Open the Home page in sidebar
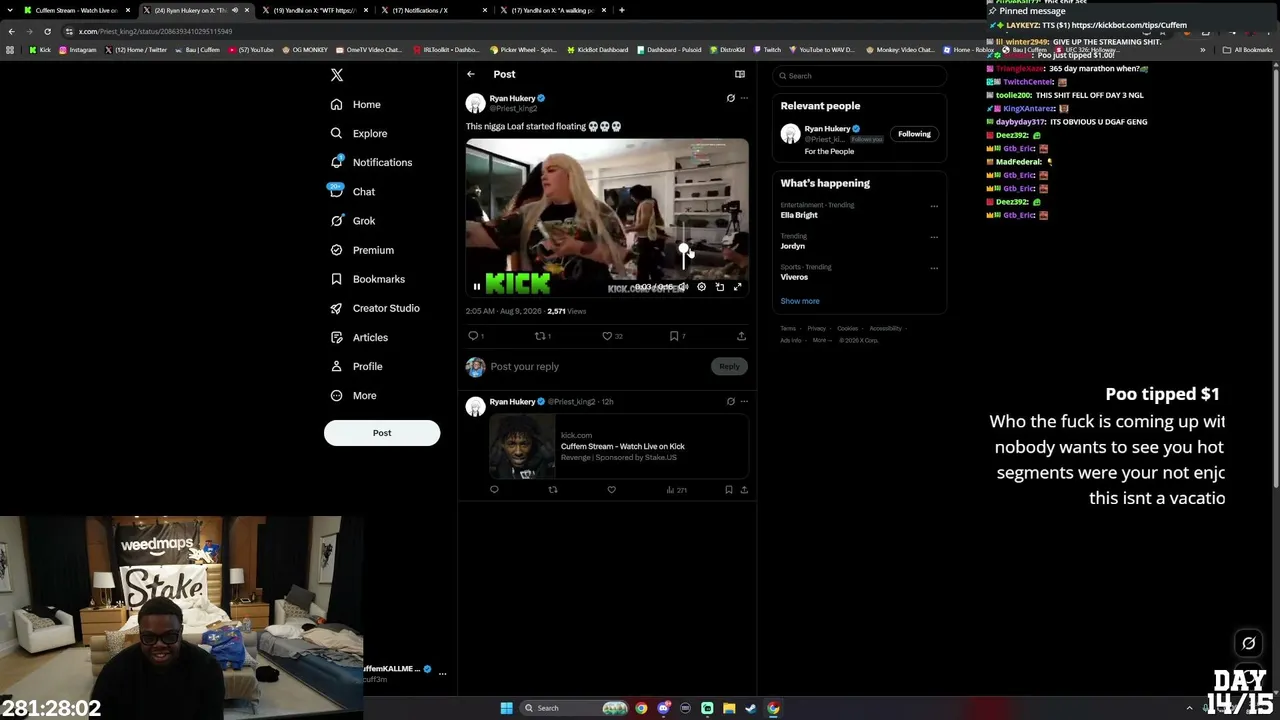This screenshot has width=1280, height=720. click(356, 104)
